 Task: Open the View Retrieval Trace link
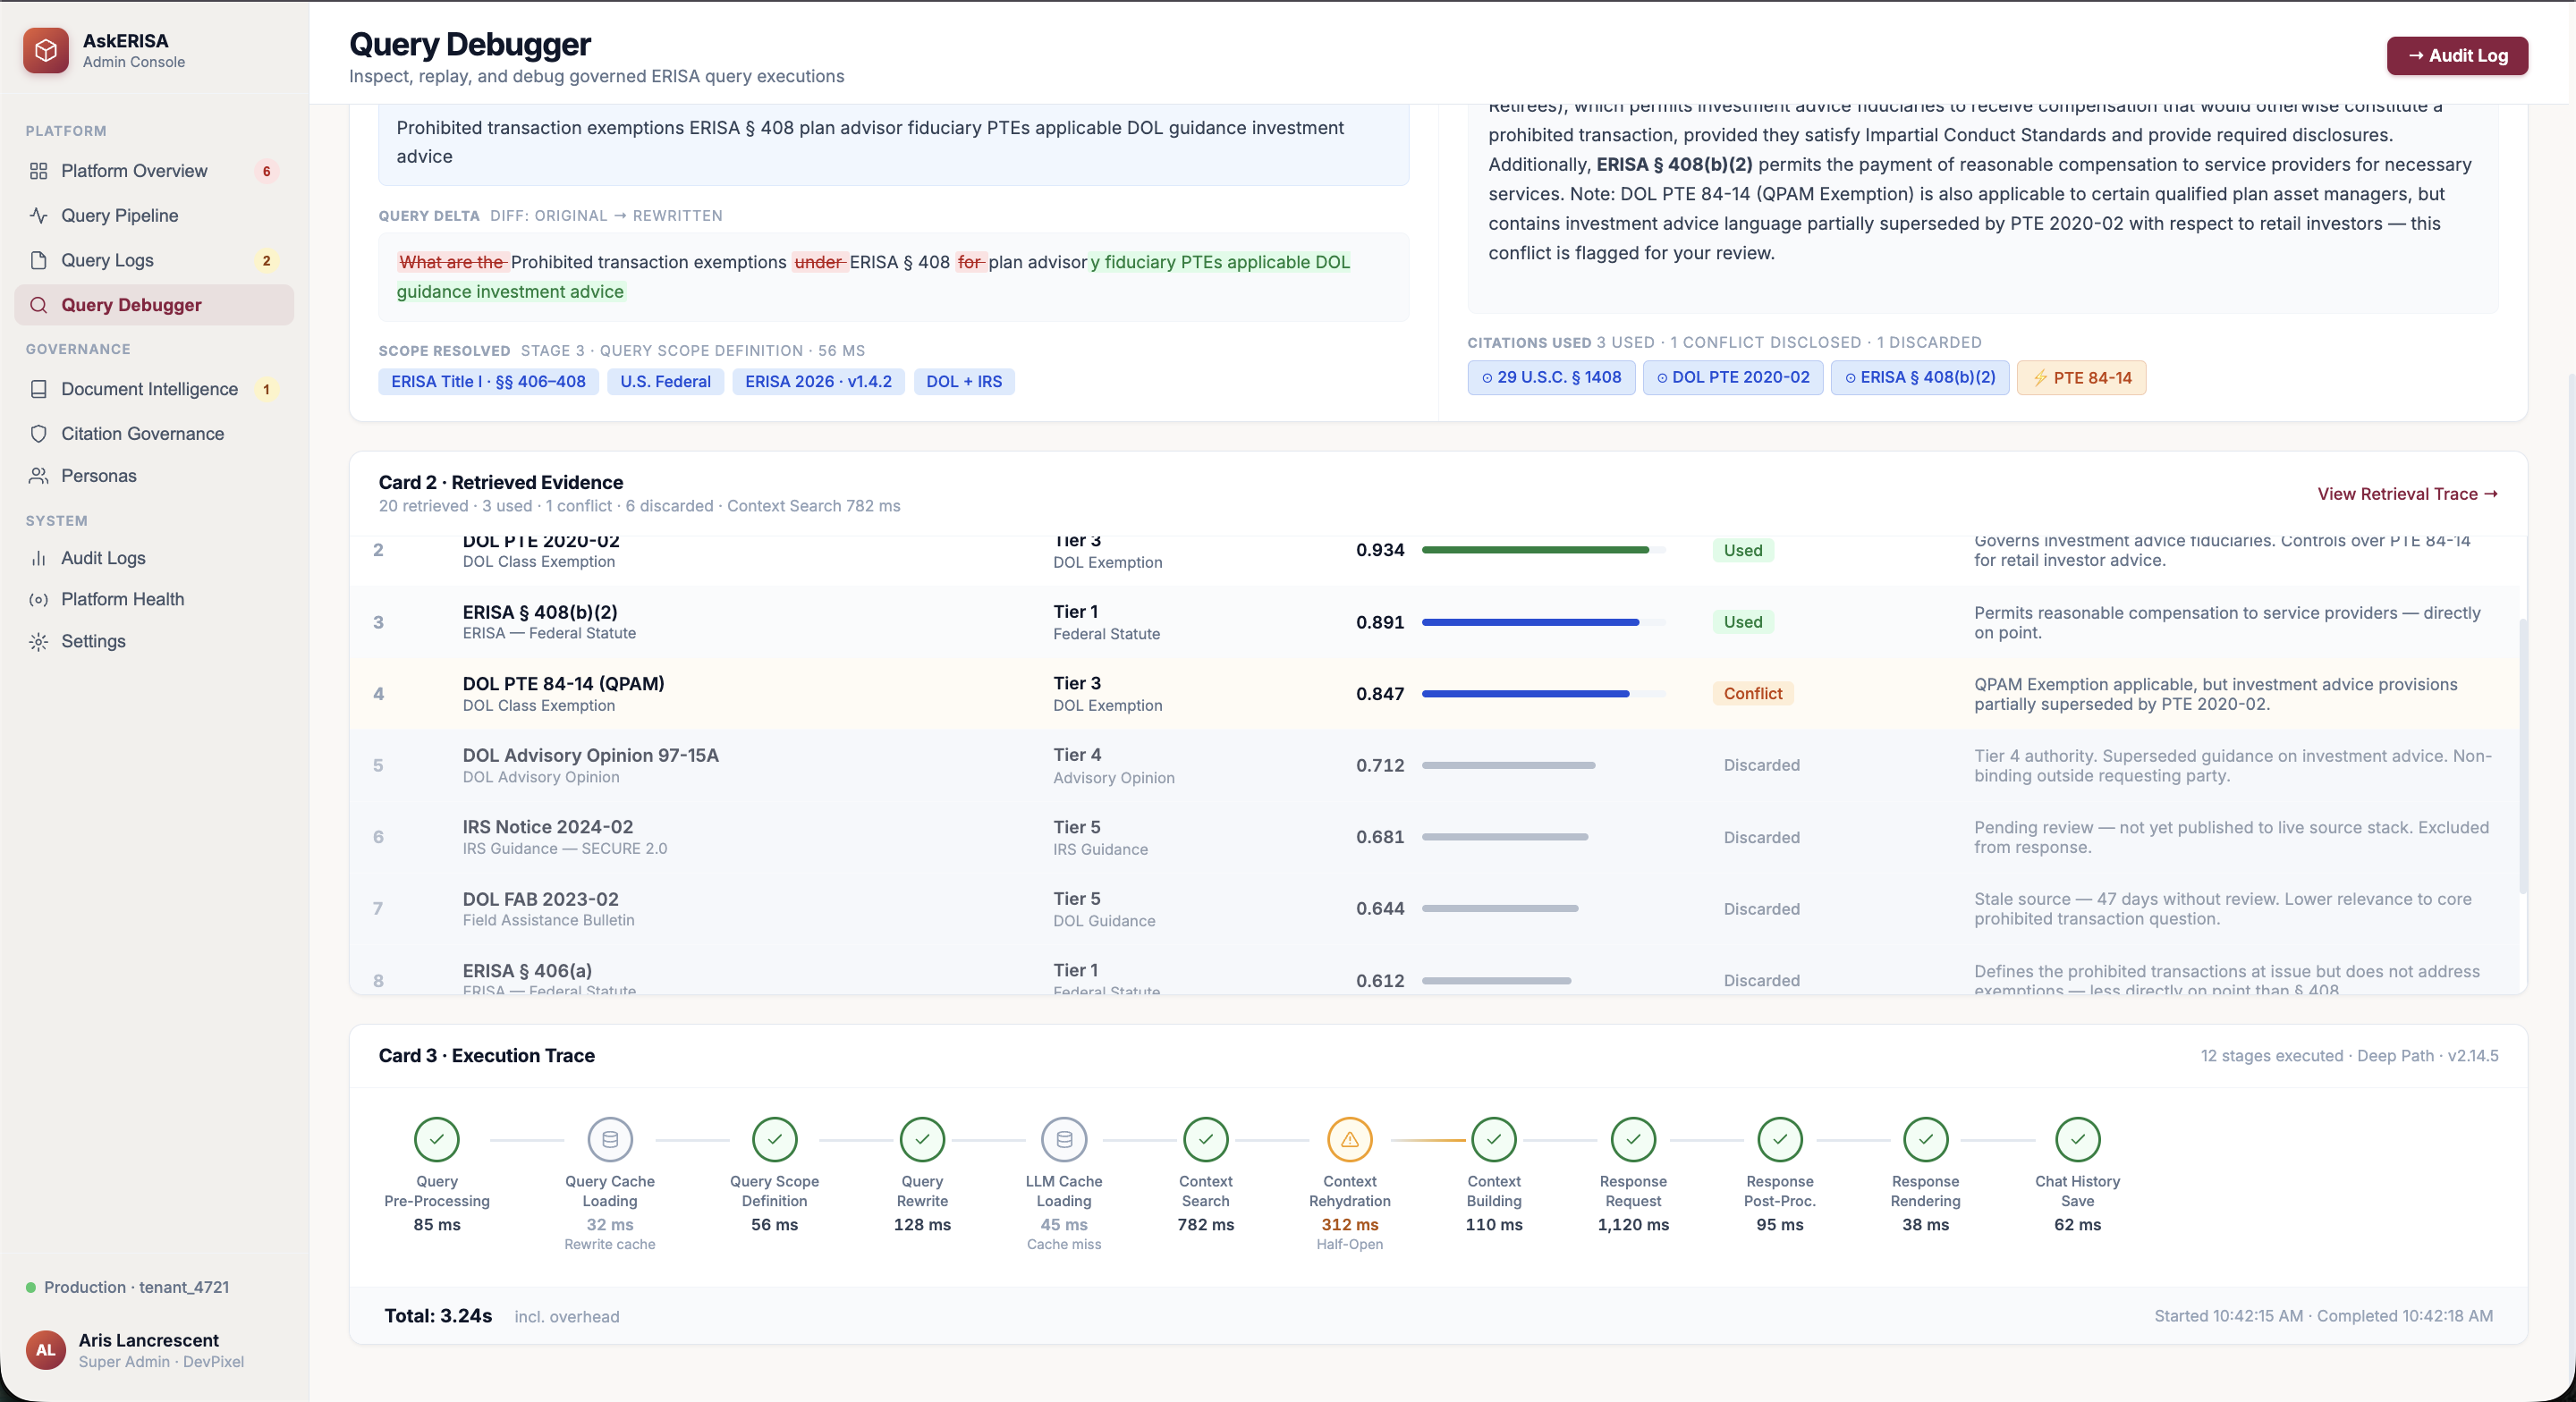[x=2407, y=494]
